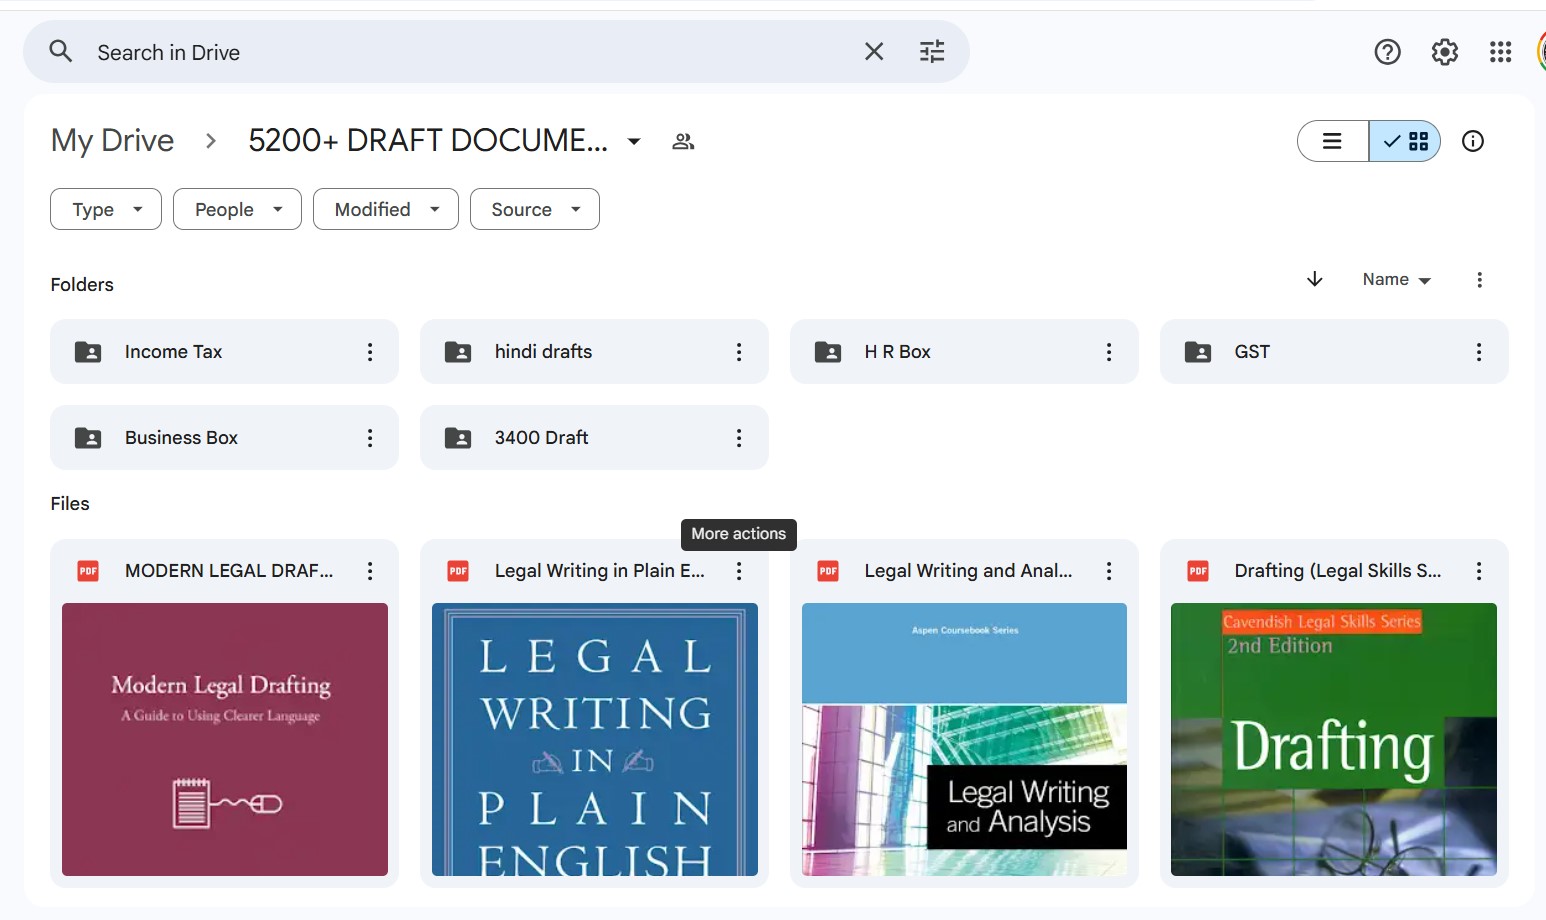Screen dimensions: 1546x920
Task: Open the H R Box folder
Action: pyautogui.click(x=964, y=351)
